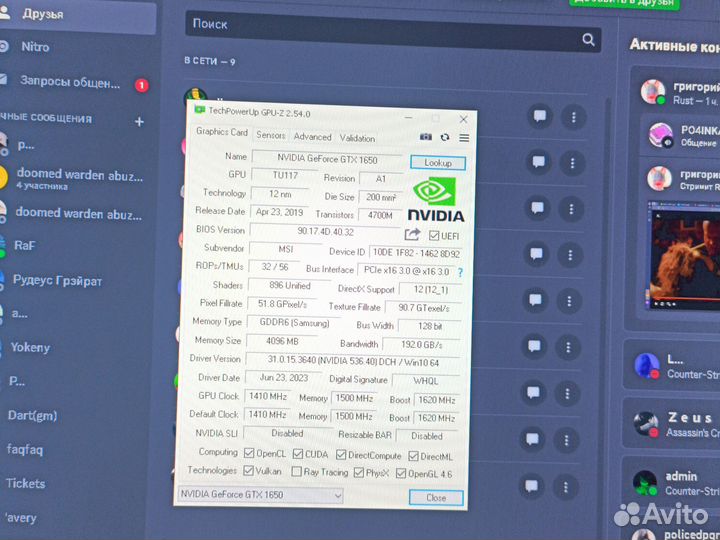Toggle the DirectCompute checkbox
The width and height of the screenshot is (720, 540).
tap(341, 455)
